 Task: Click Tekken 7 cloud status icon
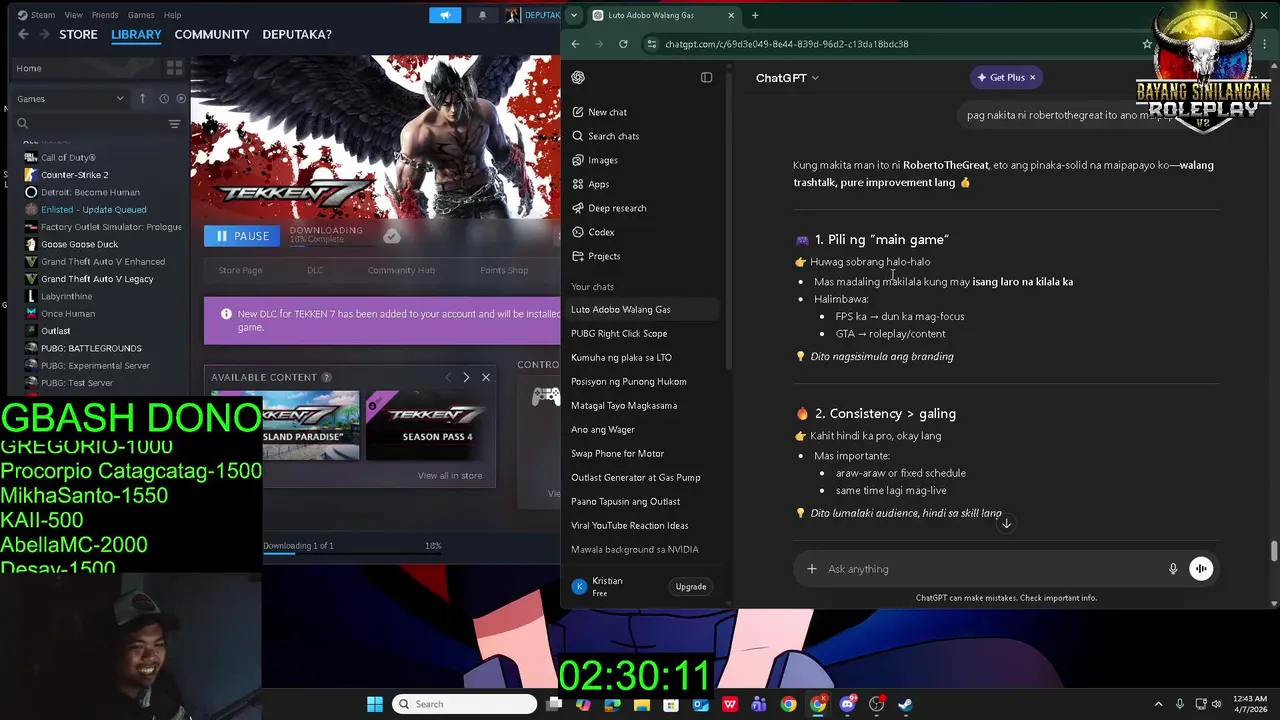[392, 236]
